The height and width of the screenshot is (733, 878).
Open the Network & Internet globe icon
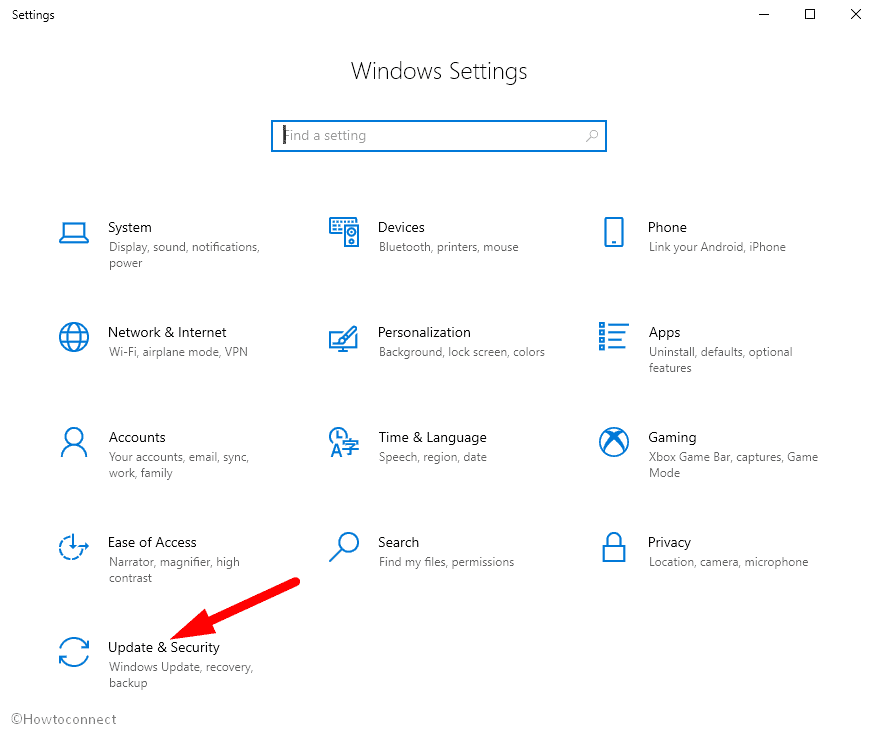tap(74, 337)
